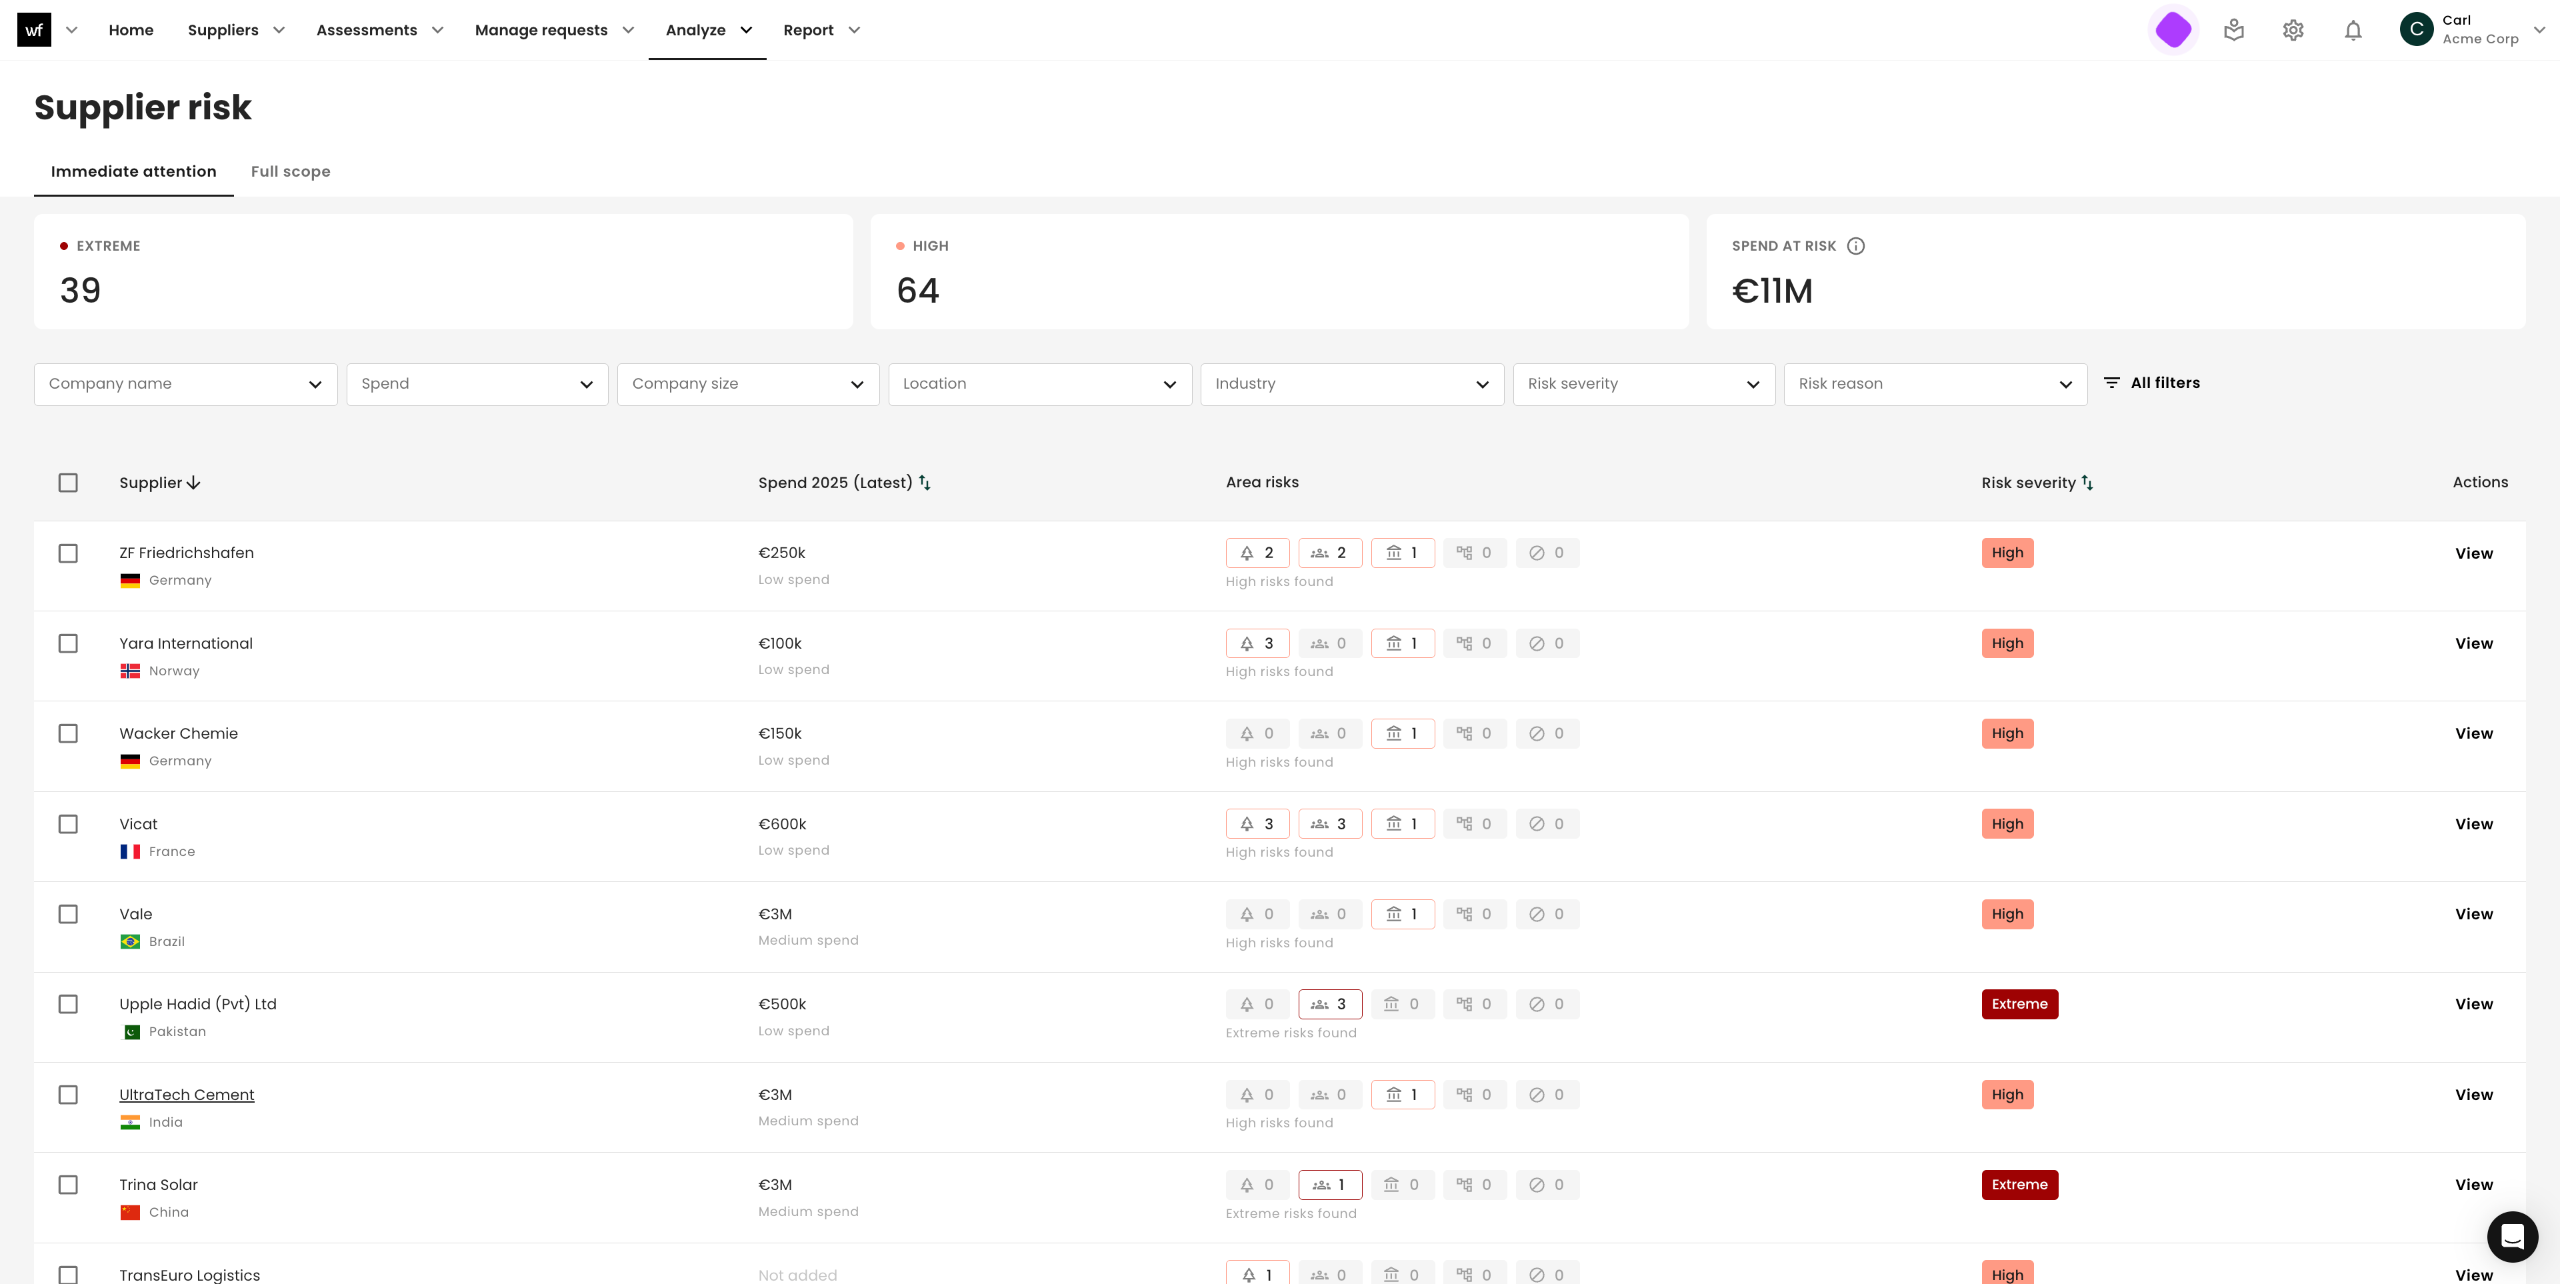Select the Vicat supplier checkbox
This screenshot has width=2560, height=1284.
68,824
